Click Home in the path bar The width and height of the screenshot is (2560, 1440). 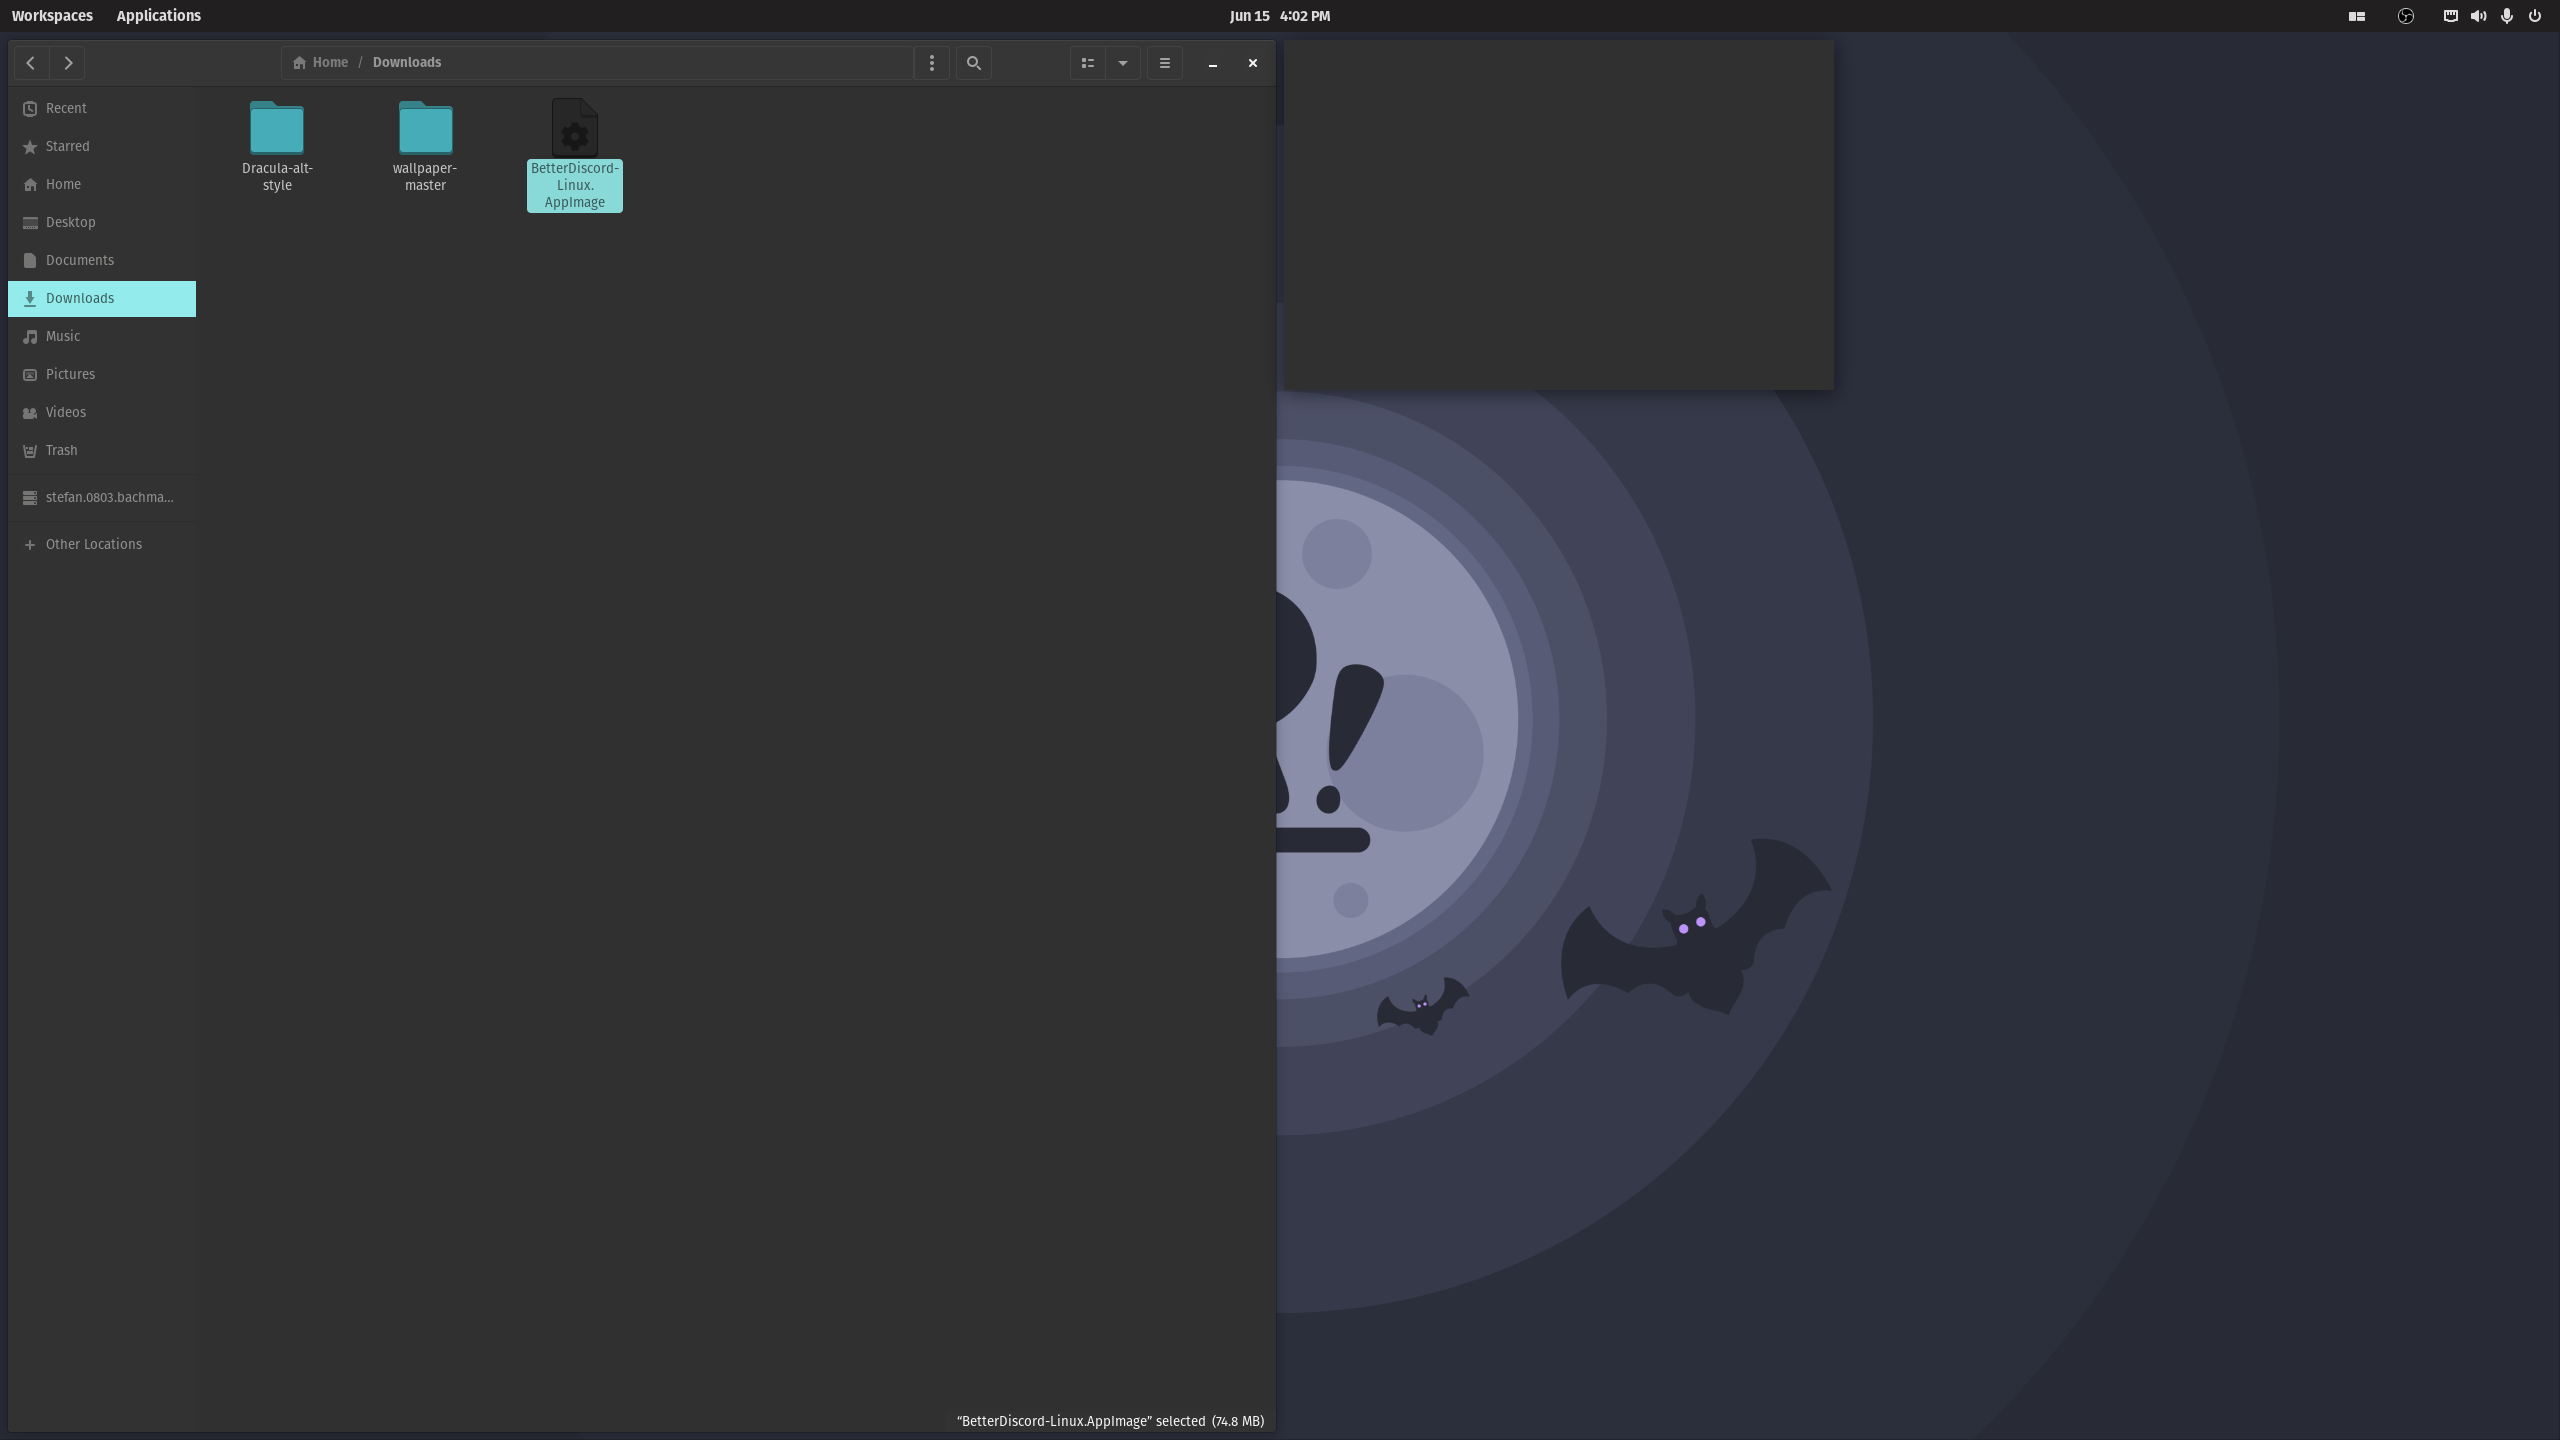tap(321, 62)
